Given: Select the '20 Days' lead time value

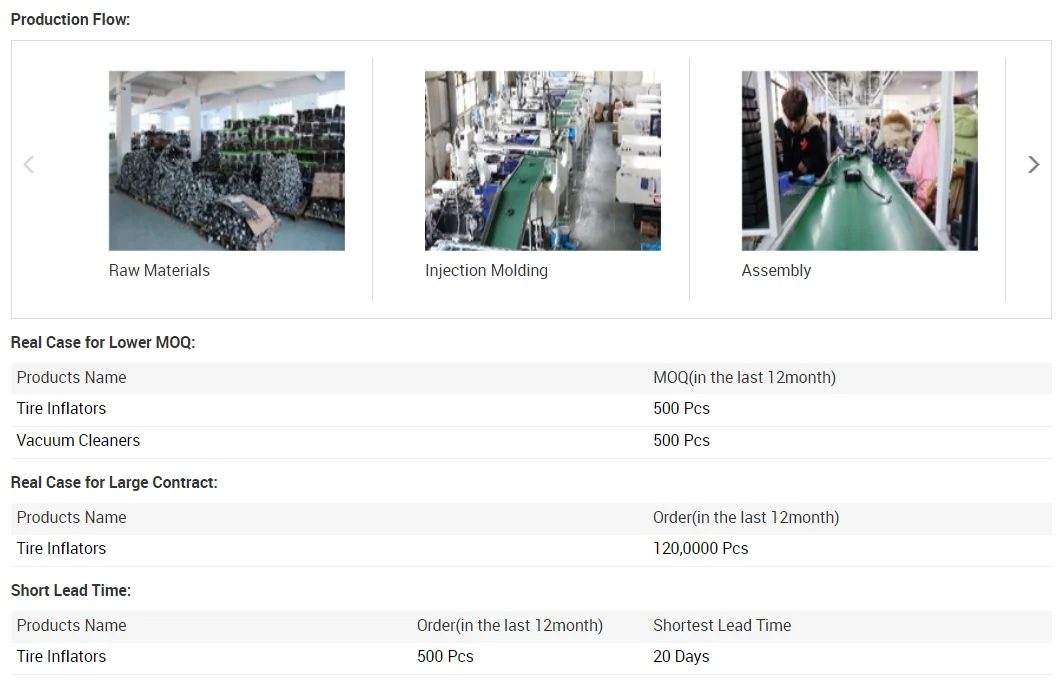Looking at the screenshot, I should tap(681, 656).
